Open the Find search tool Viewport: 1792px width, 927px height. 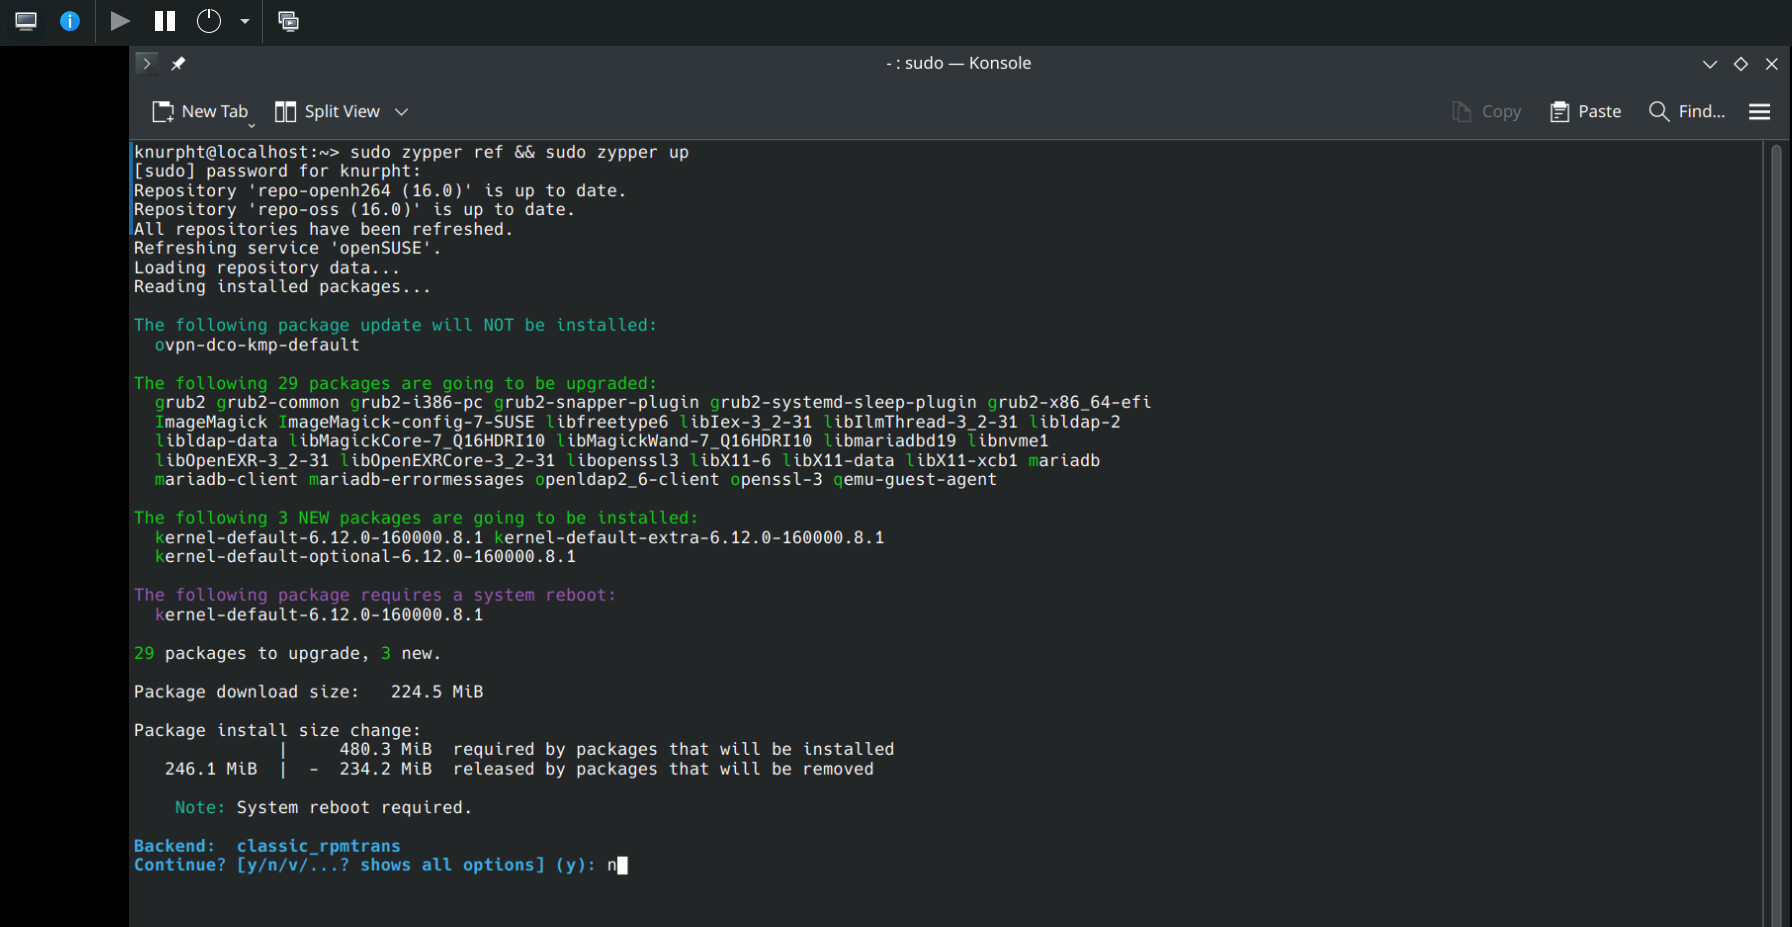click(x=1687, y=111)
